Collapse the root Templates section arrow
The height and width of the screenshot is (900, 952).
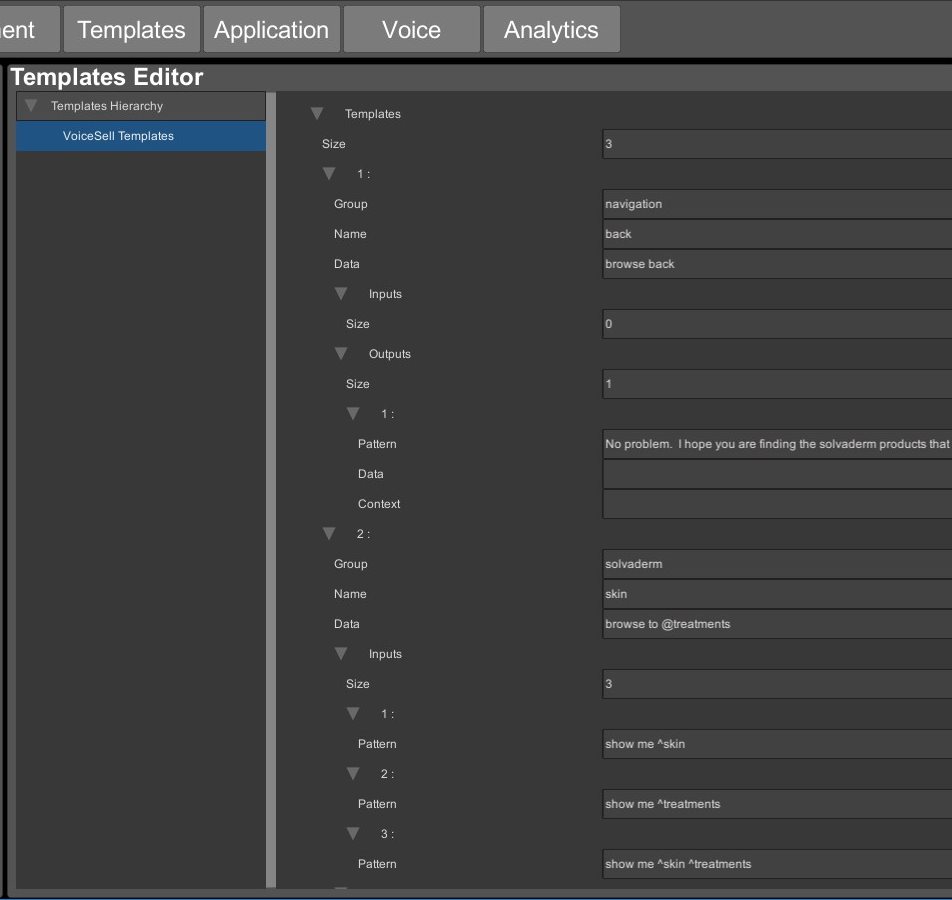pyautogui.click(x=317, y=114)
